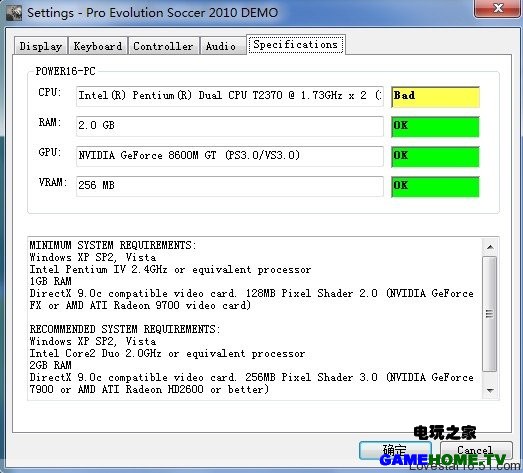This screenshot has height=473, width=523.
Task: Click the Settings window title text
Action: point(153,13)
